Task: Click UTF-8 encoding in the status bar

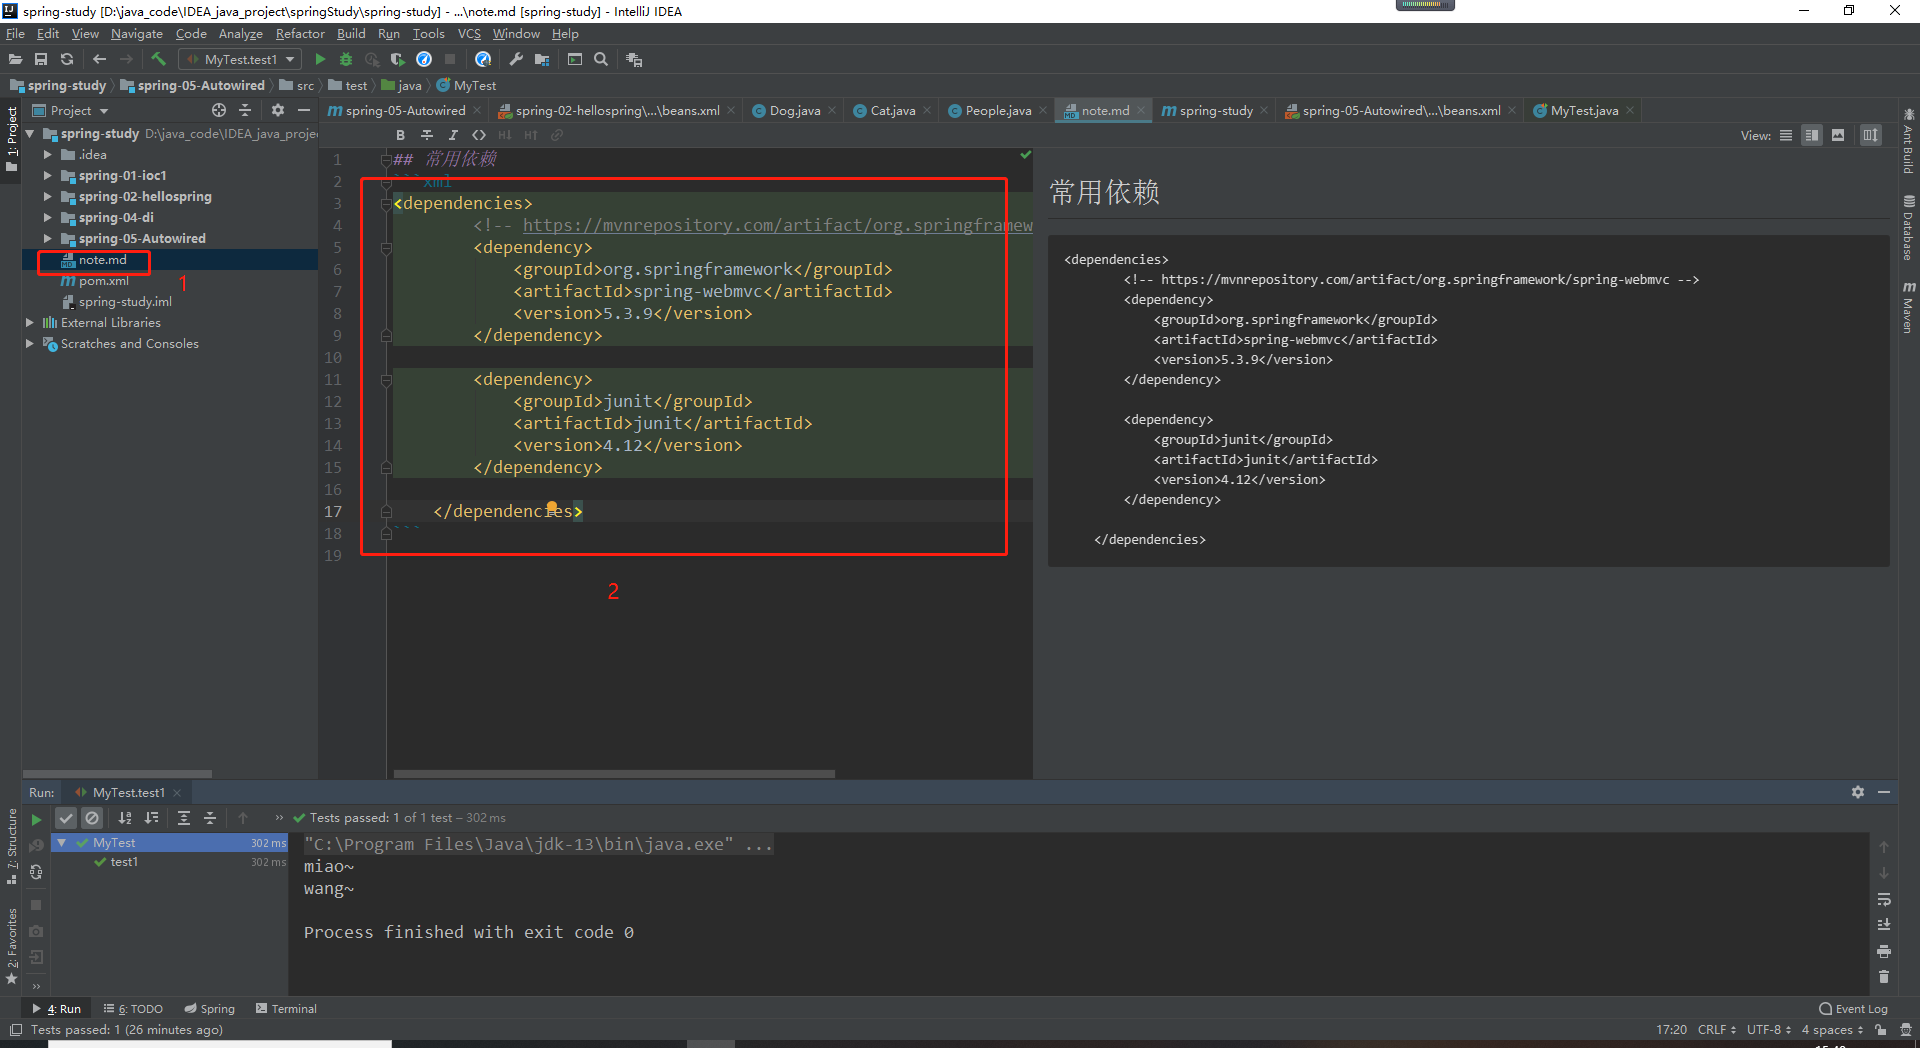Action: 1768,1029
